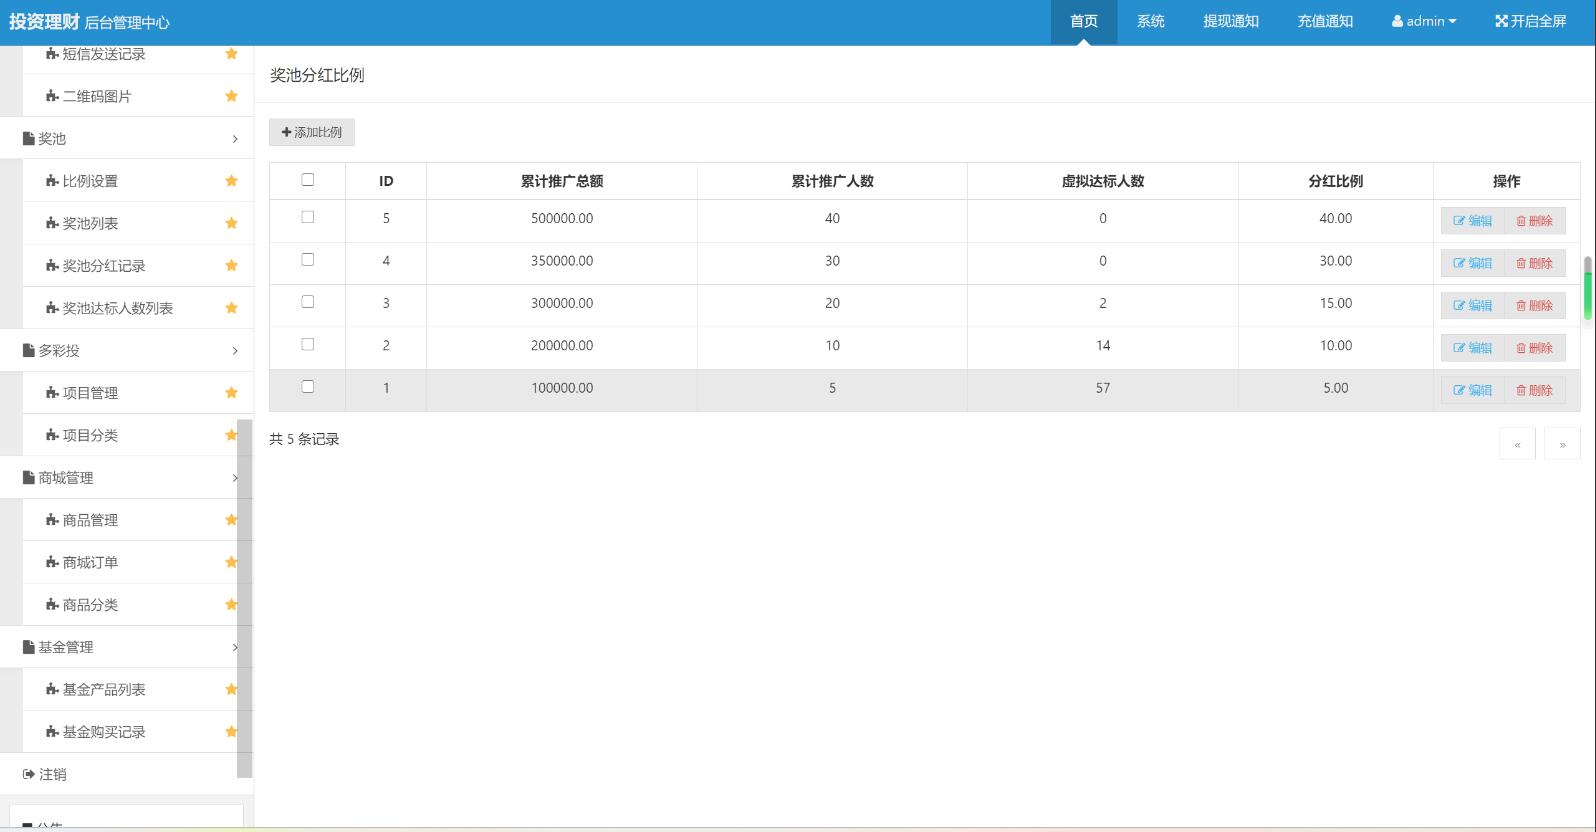Click the star icon beside 短信发送记录

[x=231, y=54]
